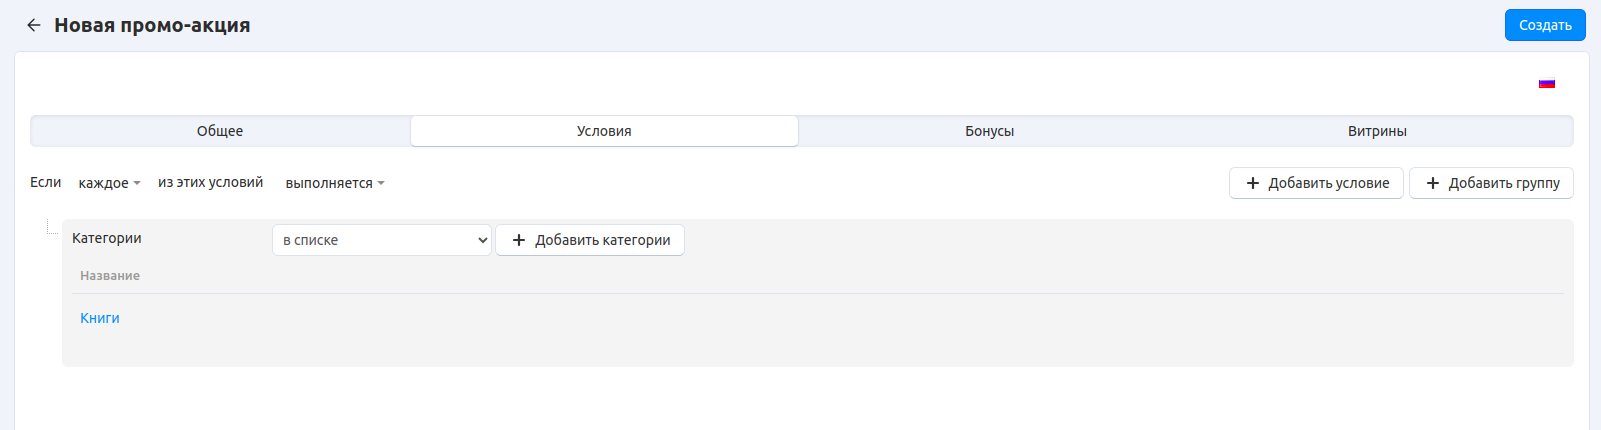The height and width of the screenshot is (430, 1601).
Task: Click the Название column header
Action: point(110,276)
